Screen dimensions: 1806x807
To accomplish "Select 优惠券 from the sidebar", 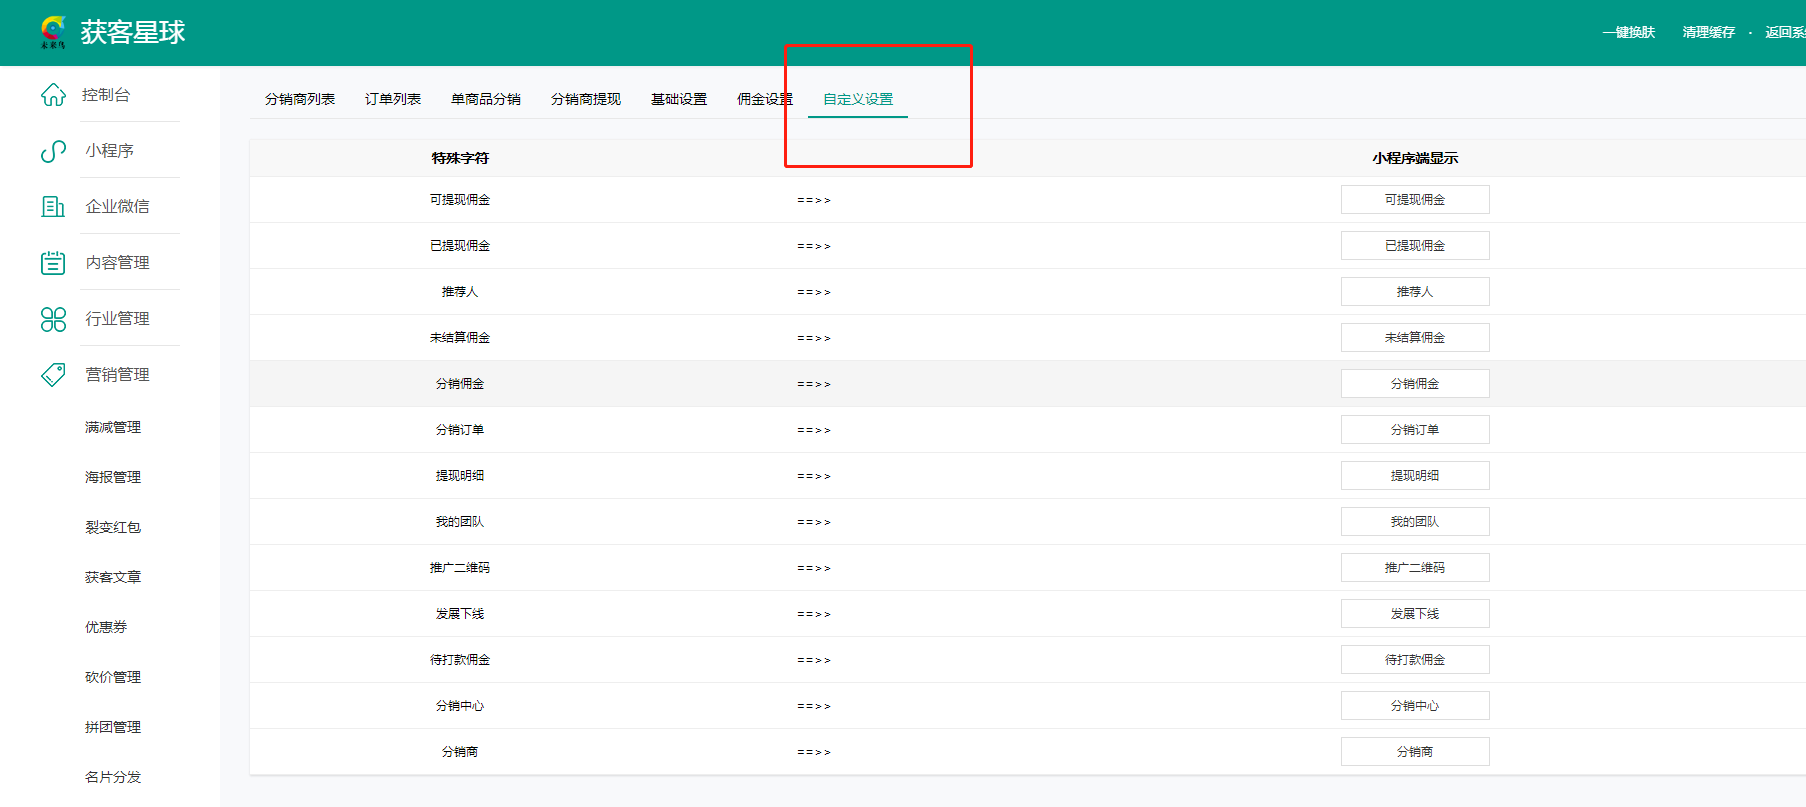I will [x=106, y=627].
